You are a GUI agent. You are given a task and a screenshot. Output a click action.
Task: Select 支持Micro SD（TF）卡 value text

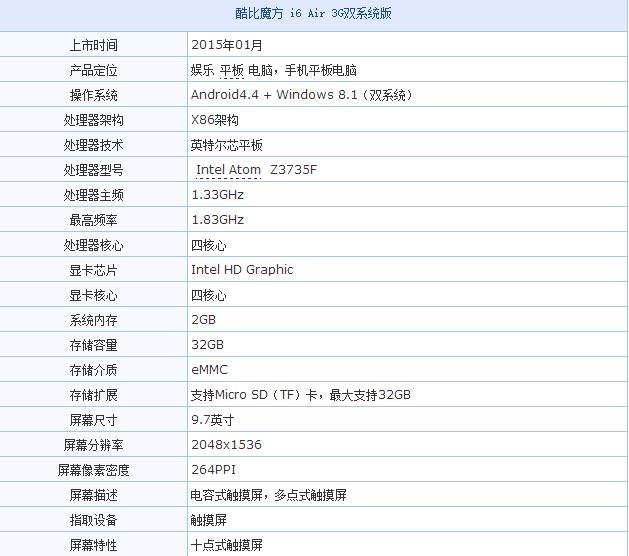coord(255,395)
